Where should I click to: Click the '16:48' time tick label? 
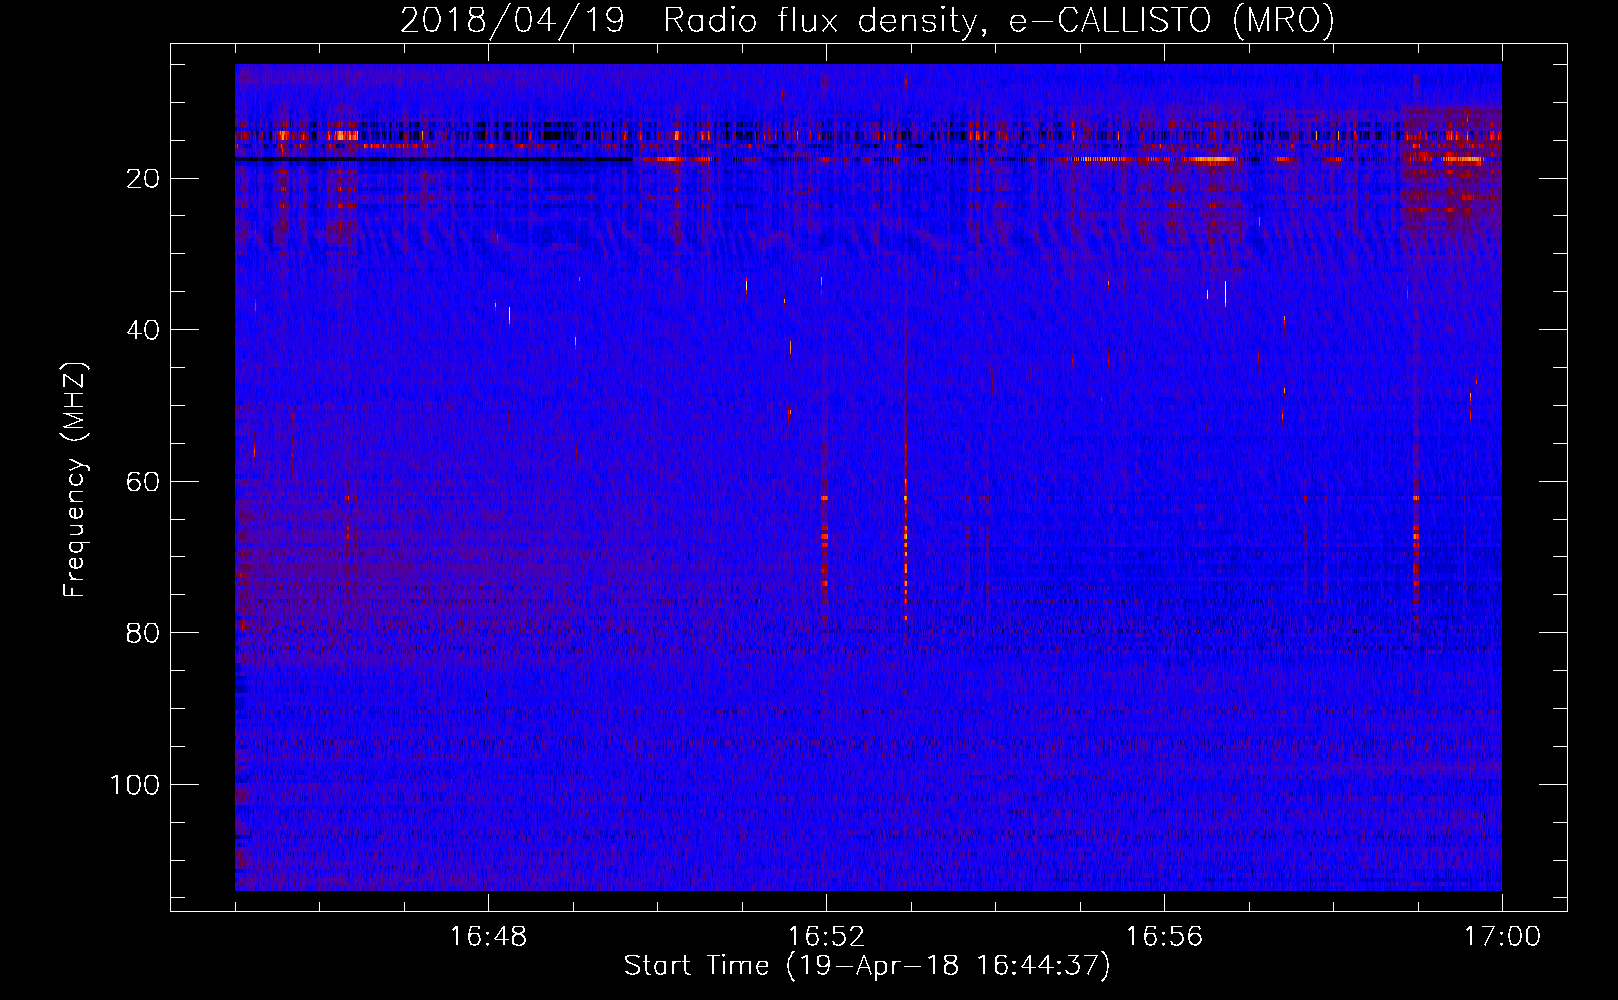pyautogui.click(x=488, y=937)
